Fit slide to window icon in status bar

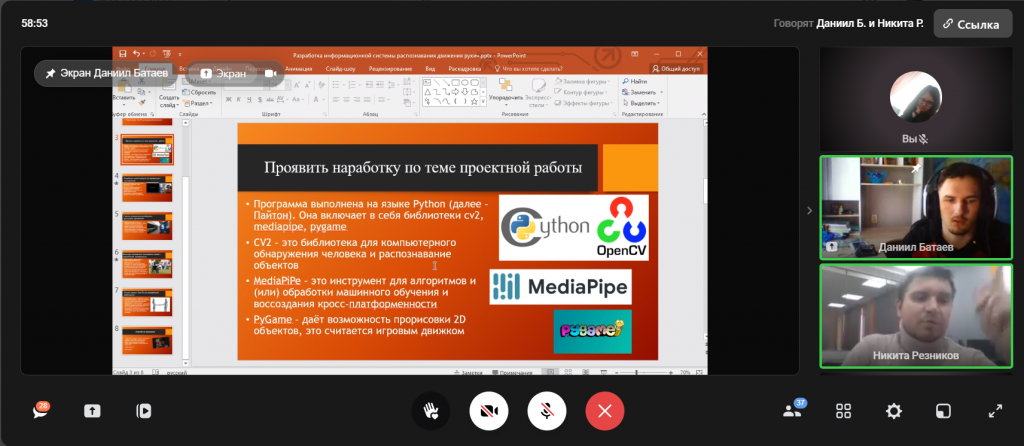699,372
